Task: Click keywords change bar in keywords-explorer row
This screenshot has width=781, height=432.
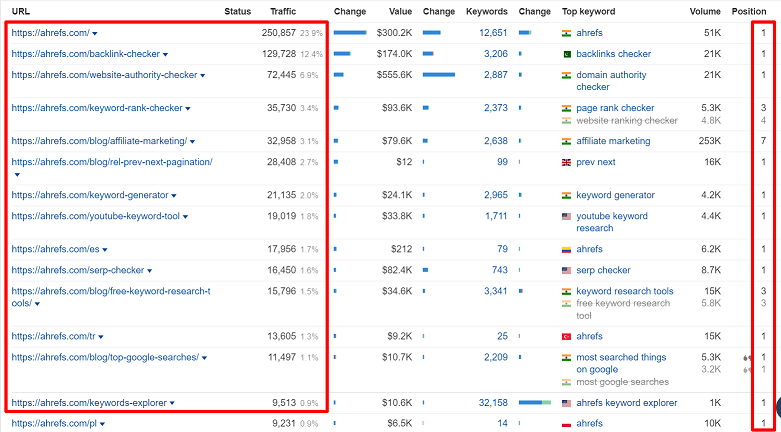Action: [535, 403]
